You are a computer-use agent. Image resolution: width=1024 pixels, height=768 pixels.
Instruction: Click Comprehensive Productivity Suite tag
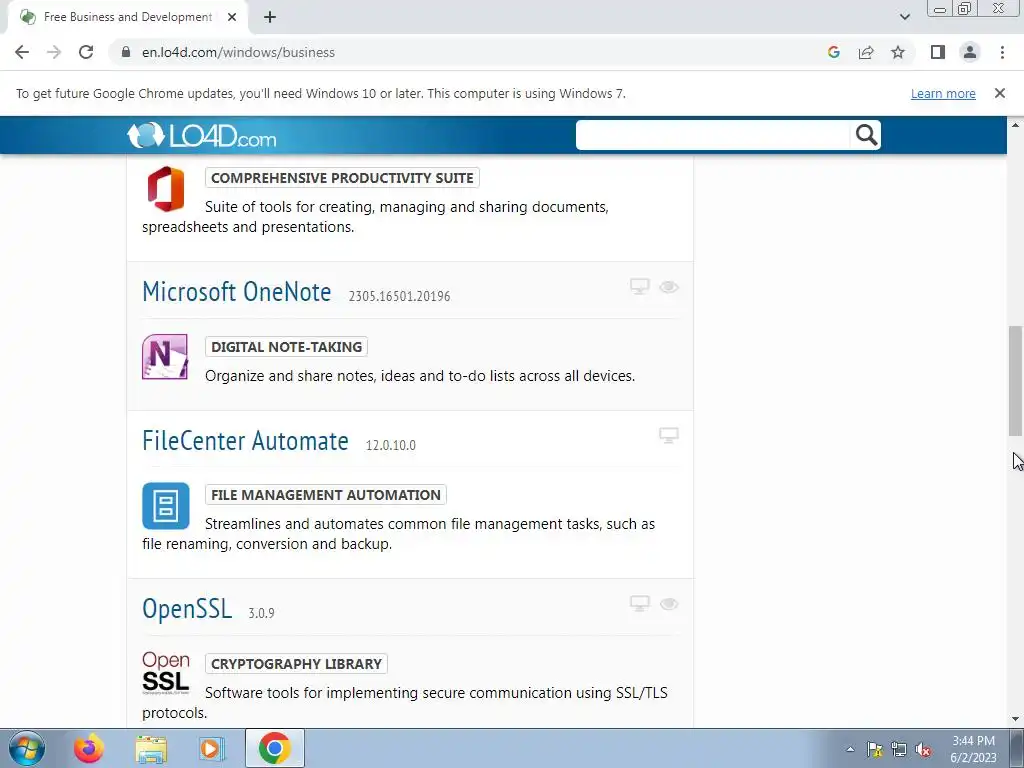(x=342, y=178)
